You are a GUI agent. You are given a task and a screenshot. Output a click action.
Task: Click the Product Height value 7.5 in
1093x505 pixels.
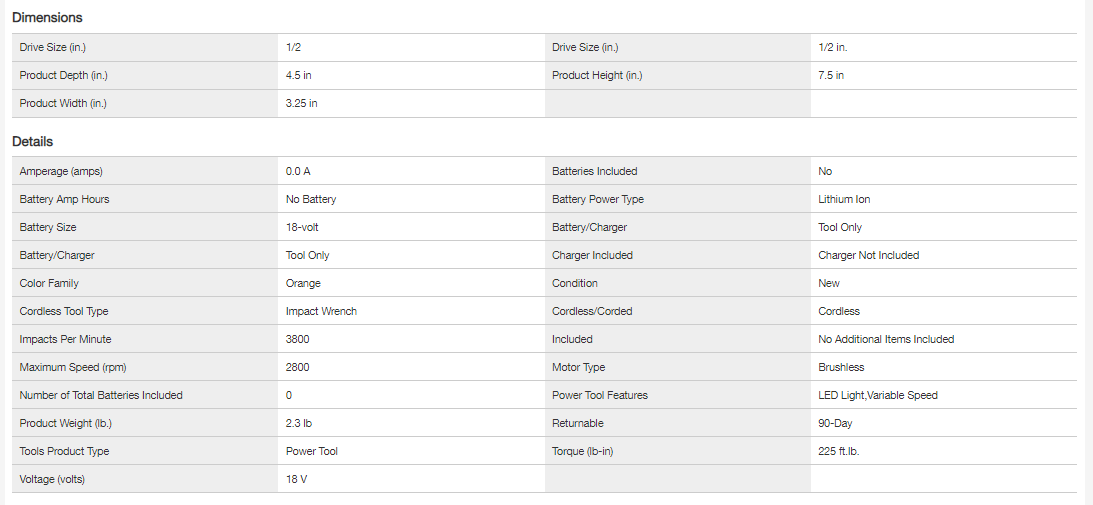pos(831,75)
